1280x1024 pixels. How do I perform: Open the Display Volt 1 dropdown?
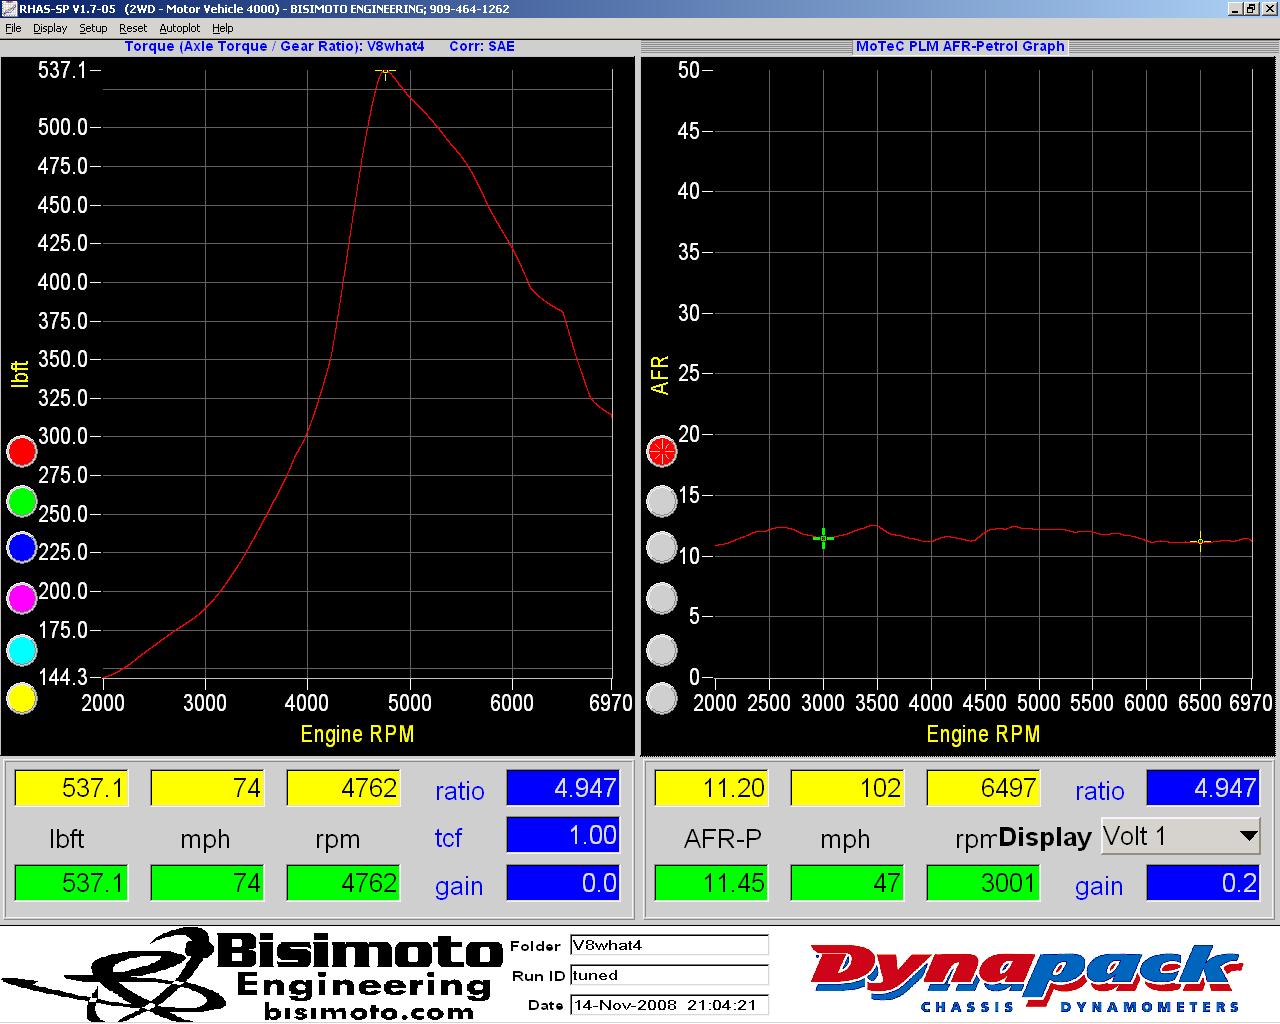tap(1181, 836)
